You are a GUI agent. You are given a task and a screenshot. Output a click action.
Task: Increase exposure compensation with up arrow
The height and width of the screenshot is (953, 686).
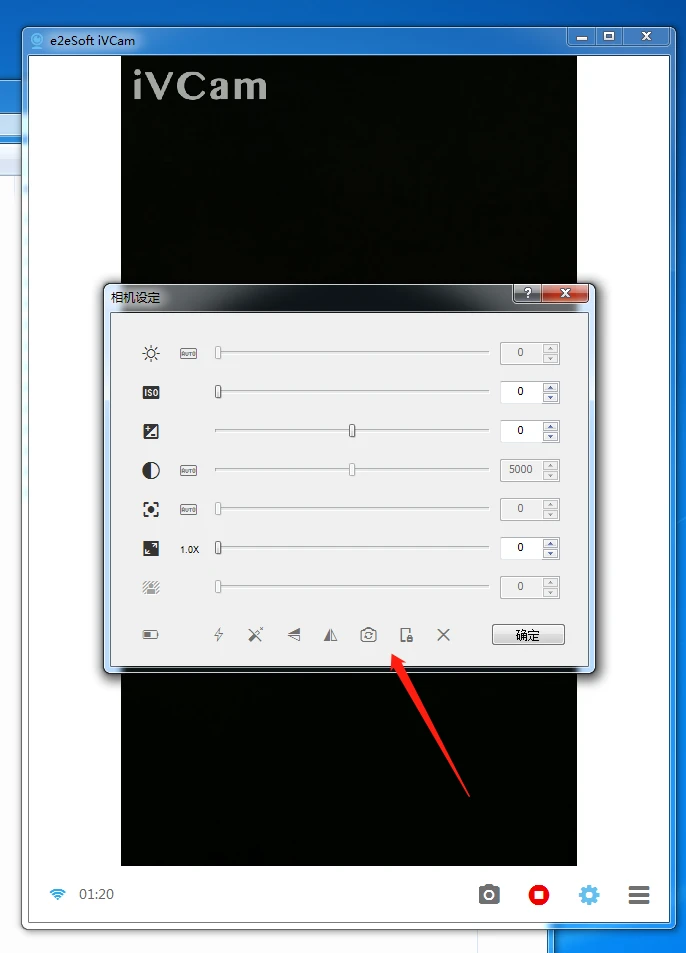pos(551,427)
